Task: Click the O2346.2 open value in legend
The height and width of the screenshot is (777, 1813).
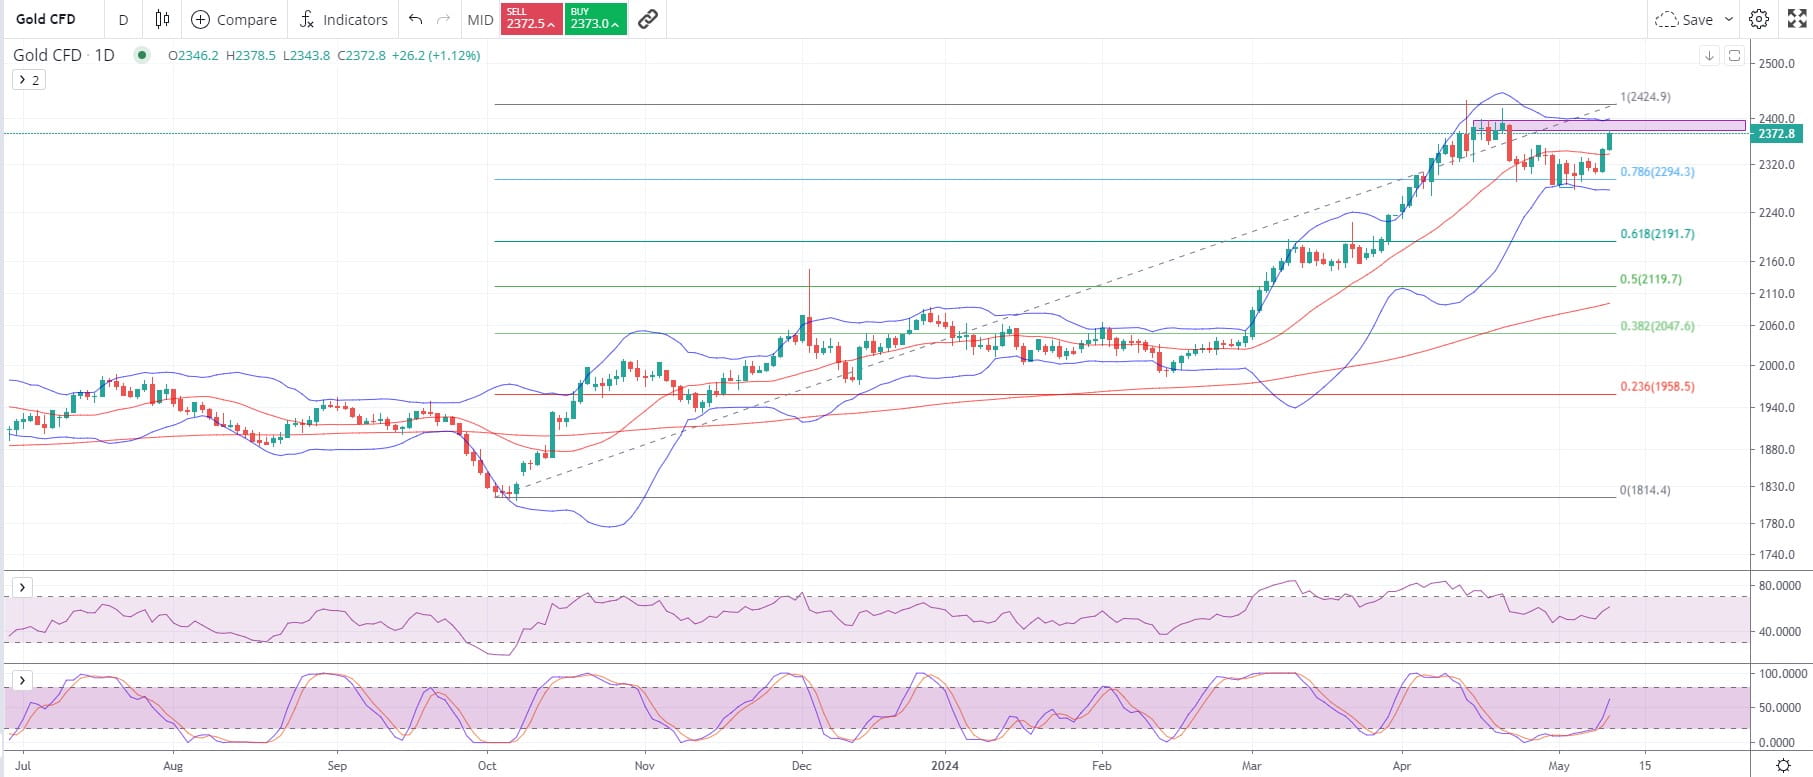Action: [193, 56]
